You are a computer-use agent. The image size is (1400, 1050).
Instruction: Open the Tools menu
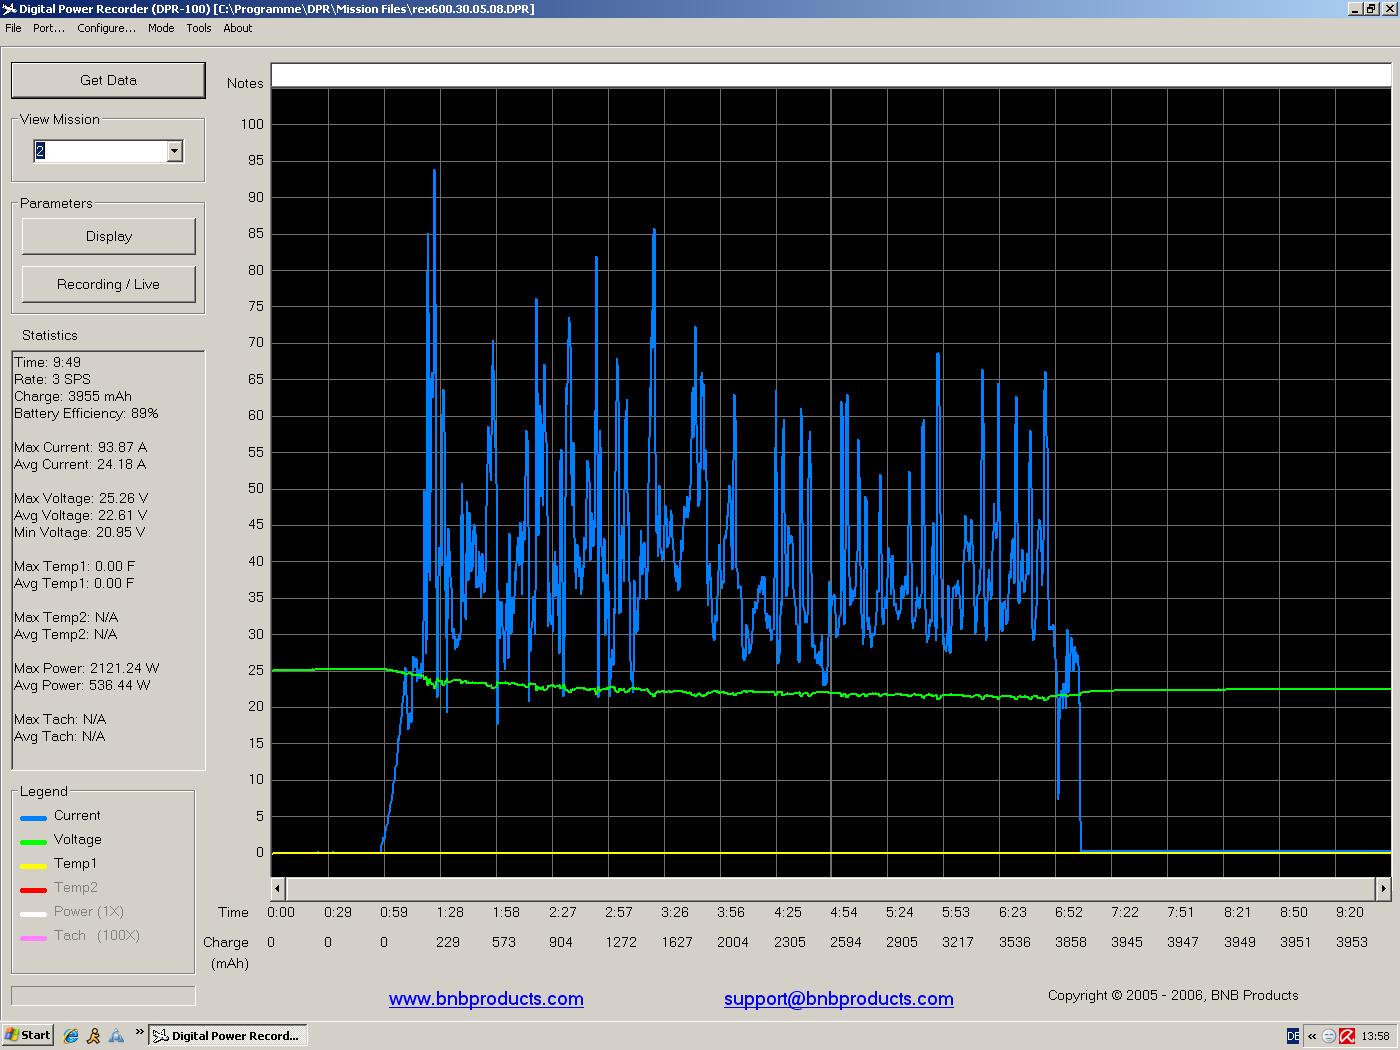pos(199,28)
